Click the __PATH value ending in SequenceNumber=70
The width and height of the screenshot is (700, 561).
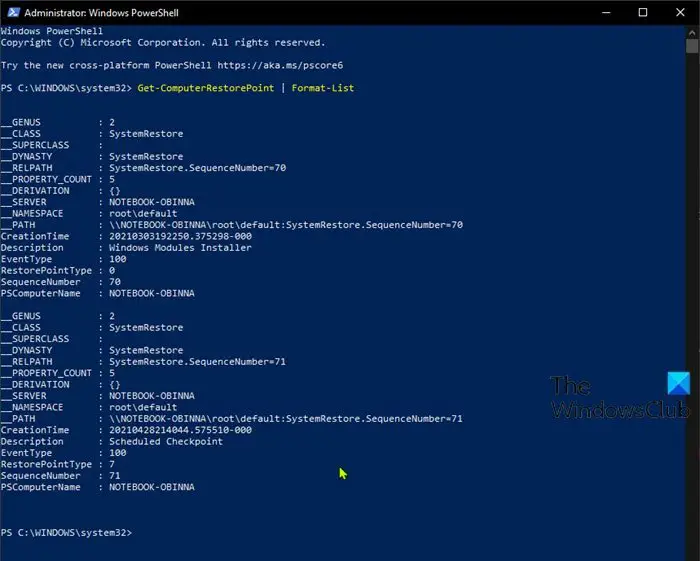click(286, 225)
